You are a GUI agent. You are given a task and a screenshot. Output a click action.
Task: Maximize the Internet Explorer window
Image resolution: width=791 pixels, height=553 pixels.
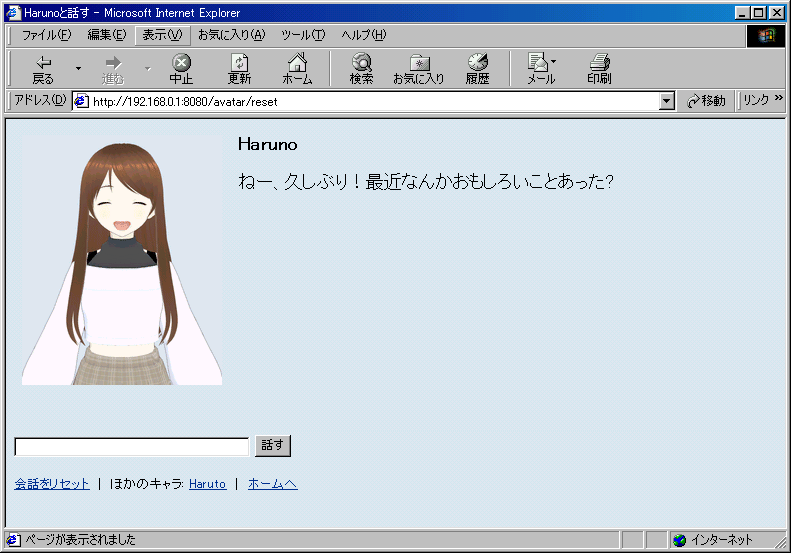click(x=758, y=13)
